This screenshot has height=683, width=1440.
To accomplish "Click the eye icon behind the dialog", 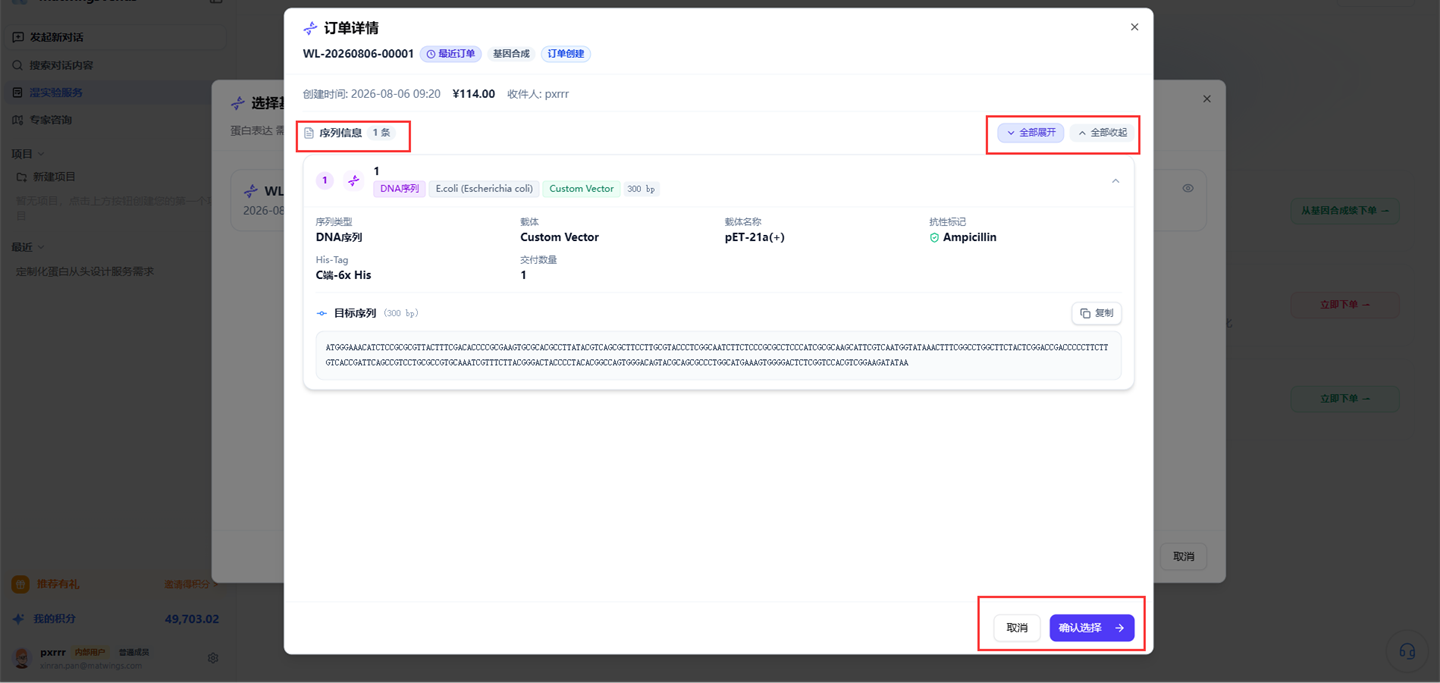I will (x=1188, y=188).
